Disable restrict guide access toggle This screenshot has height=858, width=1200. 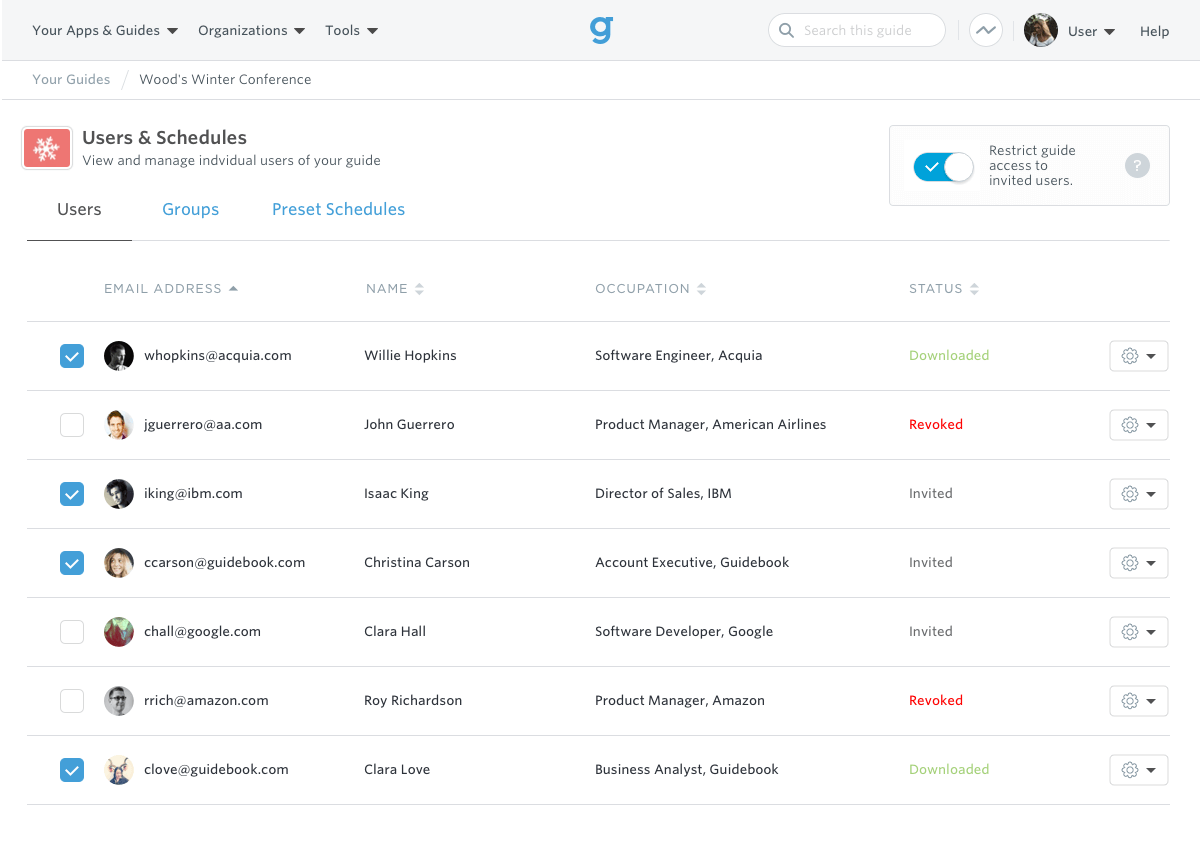pyautogui.click(x=943, y=167)
